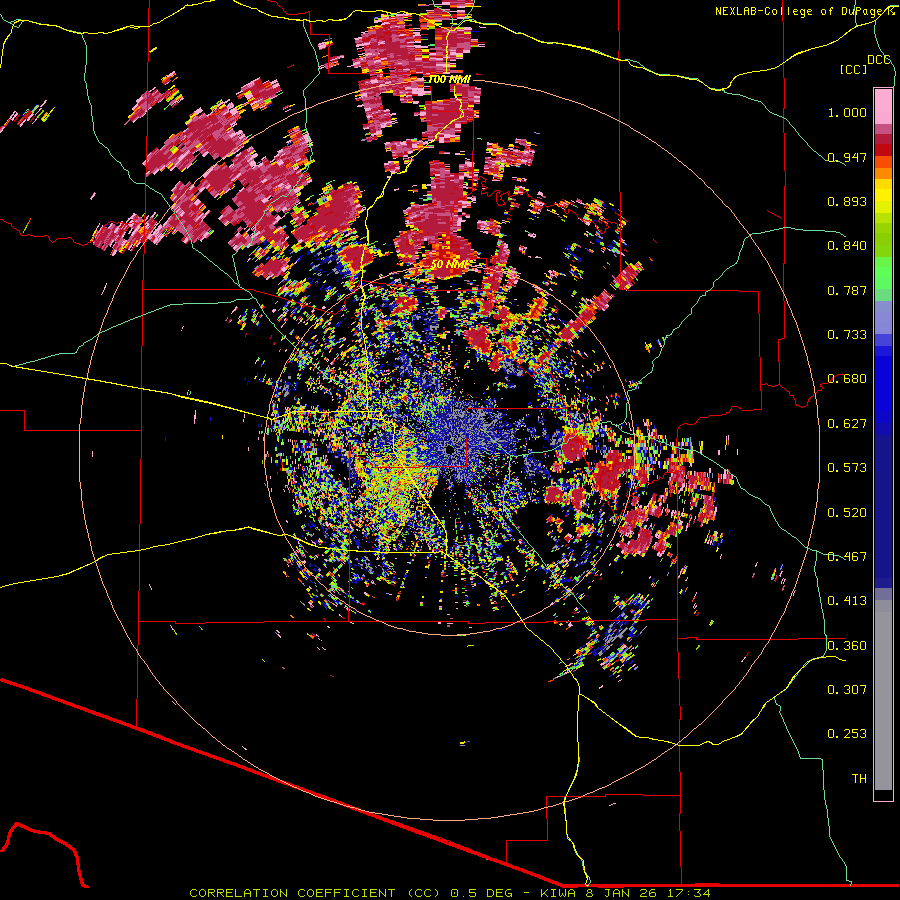Select the 0.467 scale value
Screen dimensions: 900x900
(x=847, y=557)
